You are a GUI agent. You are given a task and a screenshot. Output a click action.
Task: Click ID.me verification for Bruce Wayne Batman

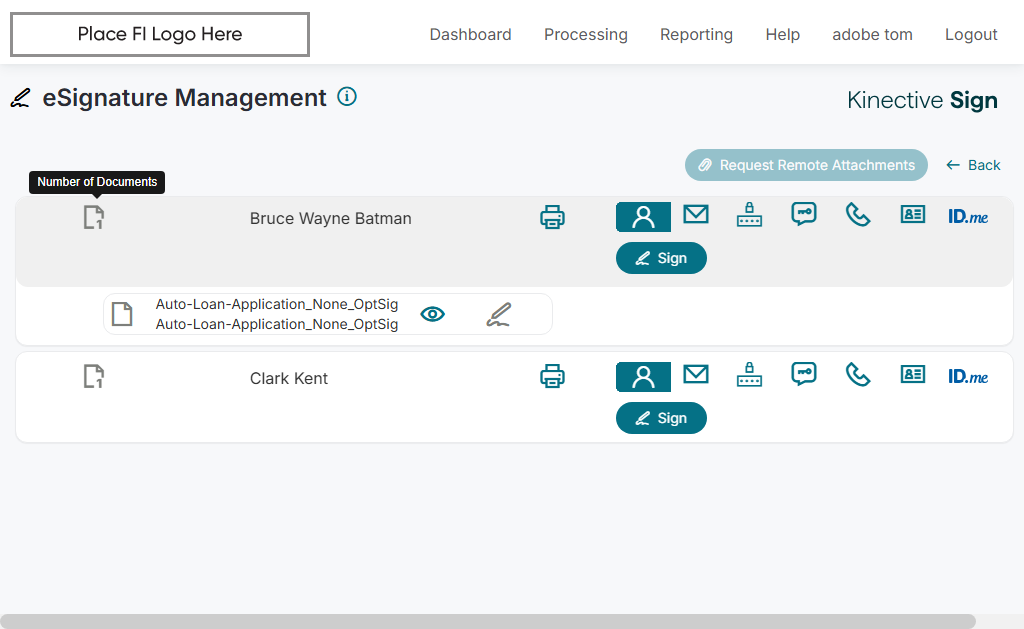click(968, 216)
